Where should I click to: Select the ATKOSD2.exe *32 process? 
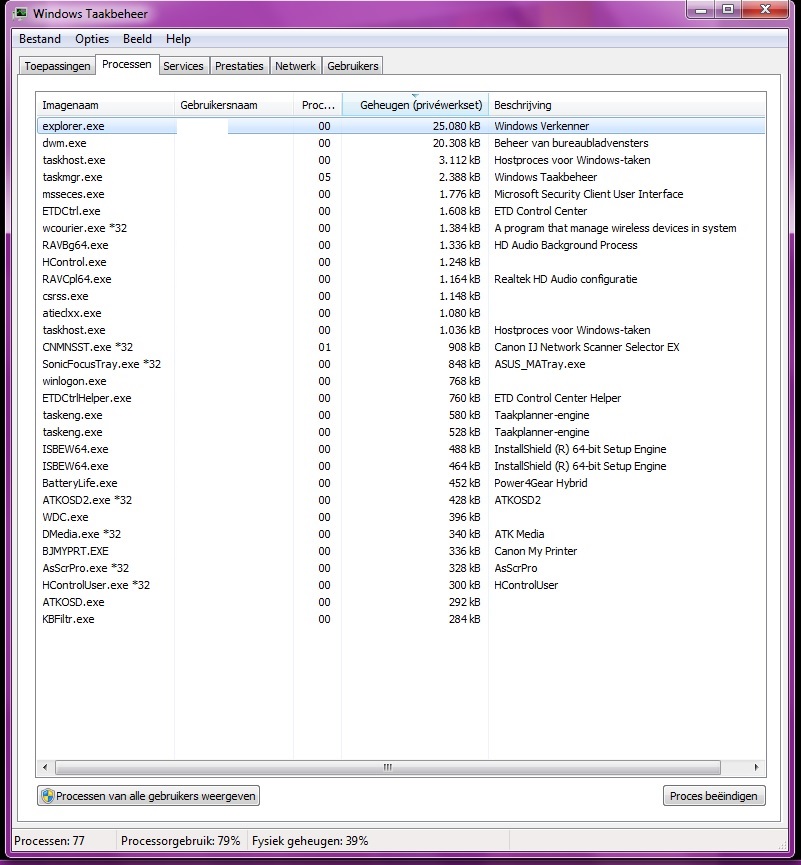coord(401,500)
